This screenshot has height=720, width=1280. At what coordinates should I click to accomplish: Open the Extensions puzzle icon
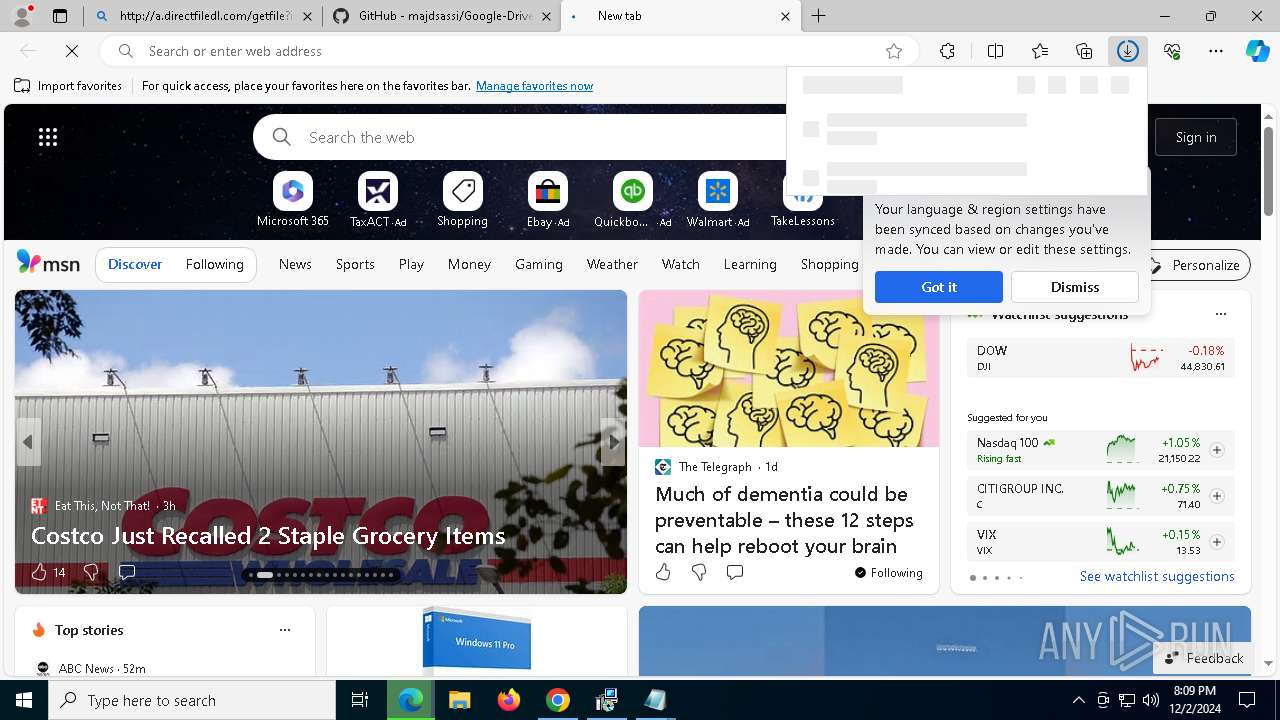tap(947, 51)
